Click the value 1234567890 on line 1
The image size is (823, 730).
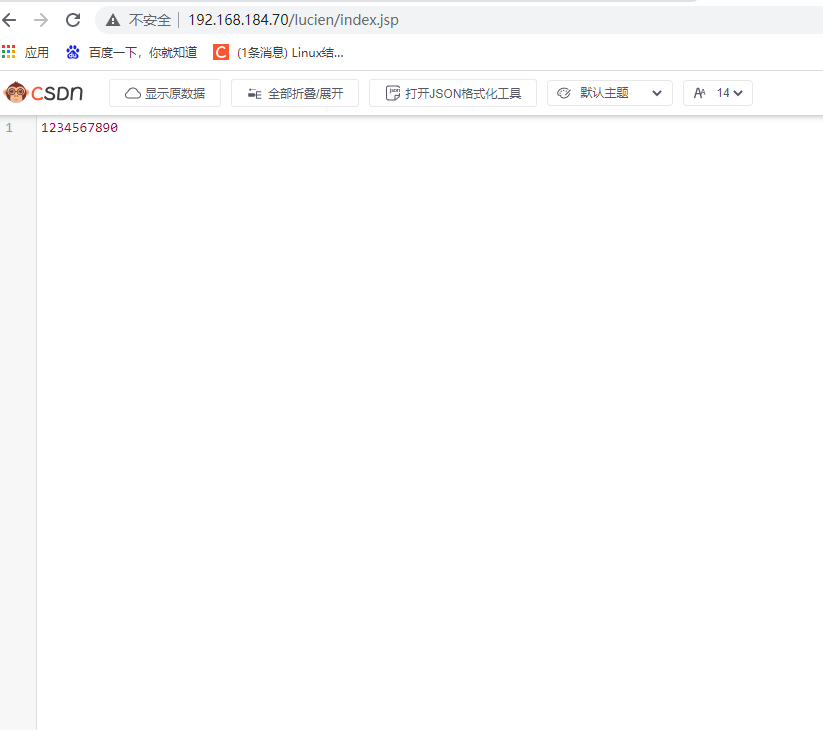[80, 128]
